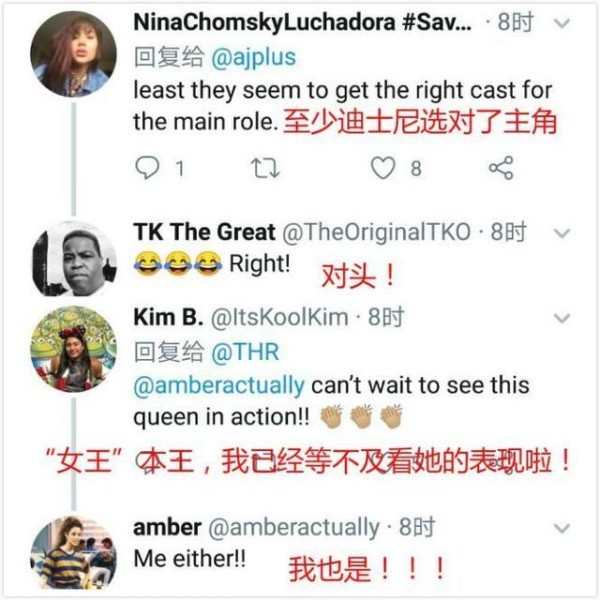Open the @ItsKoolKim handle
This screenshot has height=600, width=600.
coord(280,318)
